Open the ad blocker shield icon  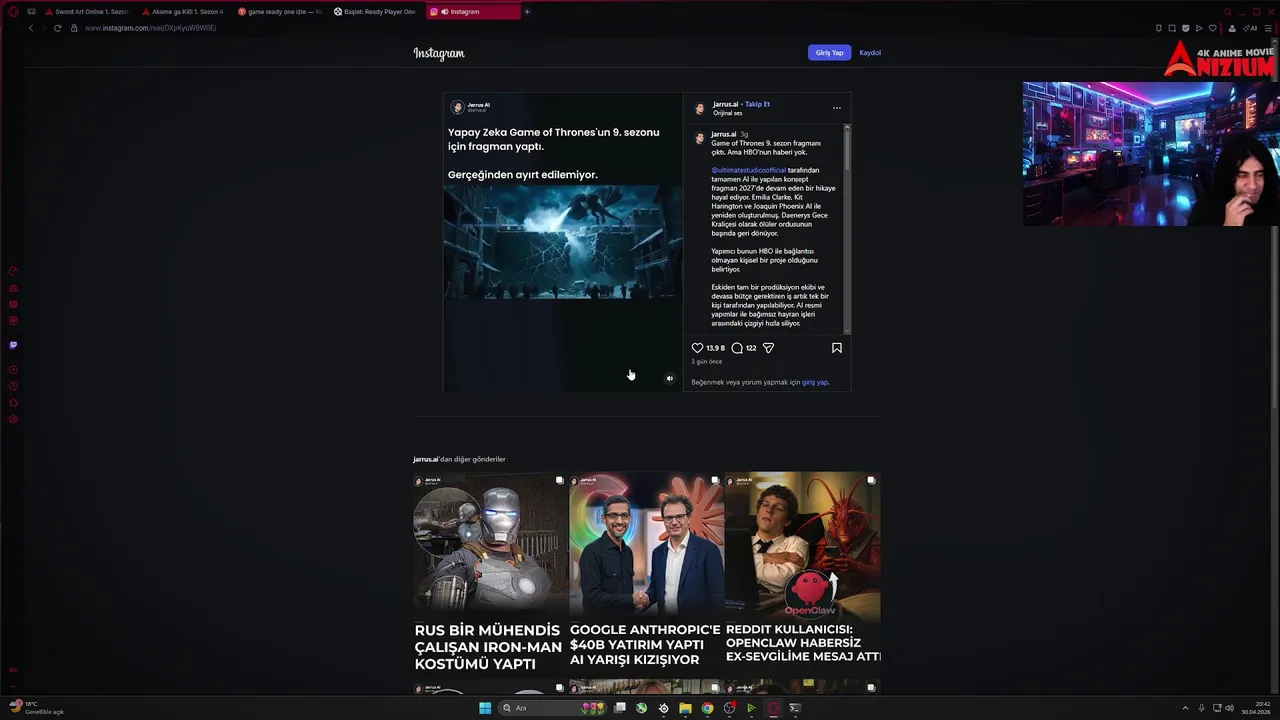[x=1186, y=28]
